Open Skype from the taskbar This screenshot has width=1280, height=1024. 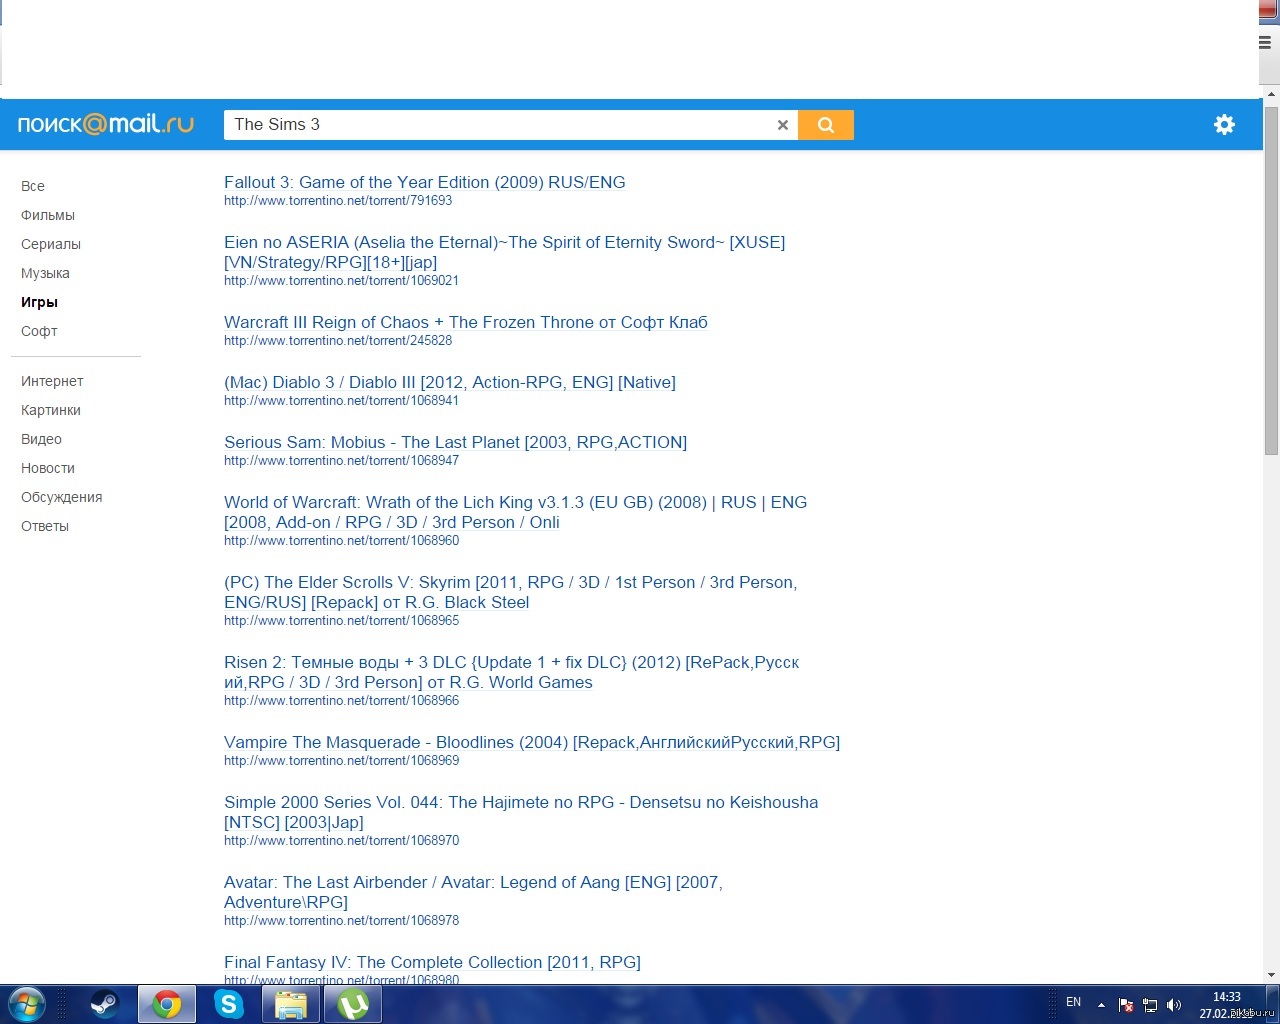[x=229, y=1004]
